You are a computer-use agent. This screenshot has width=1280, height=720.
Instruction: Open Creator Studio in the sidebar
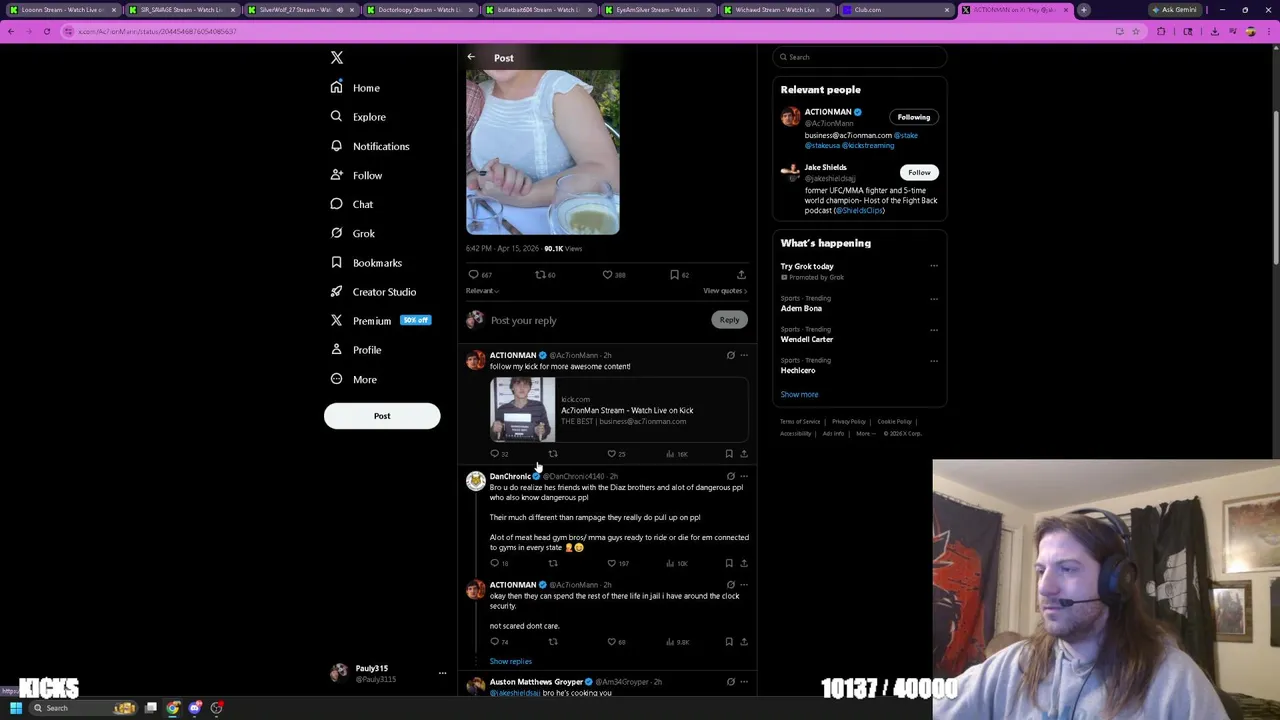tap(373, 292)
